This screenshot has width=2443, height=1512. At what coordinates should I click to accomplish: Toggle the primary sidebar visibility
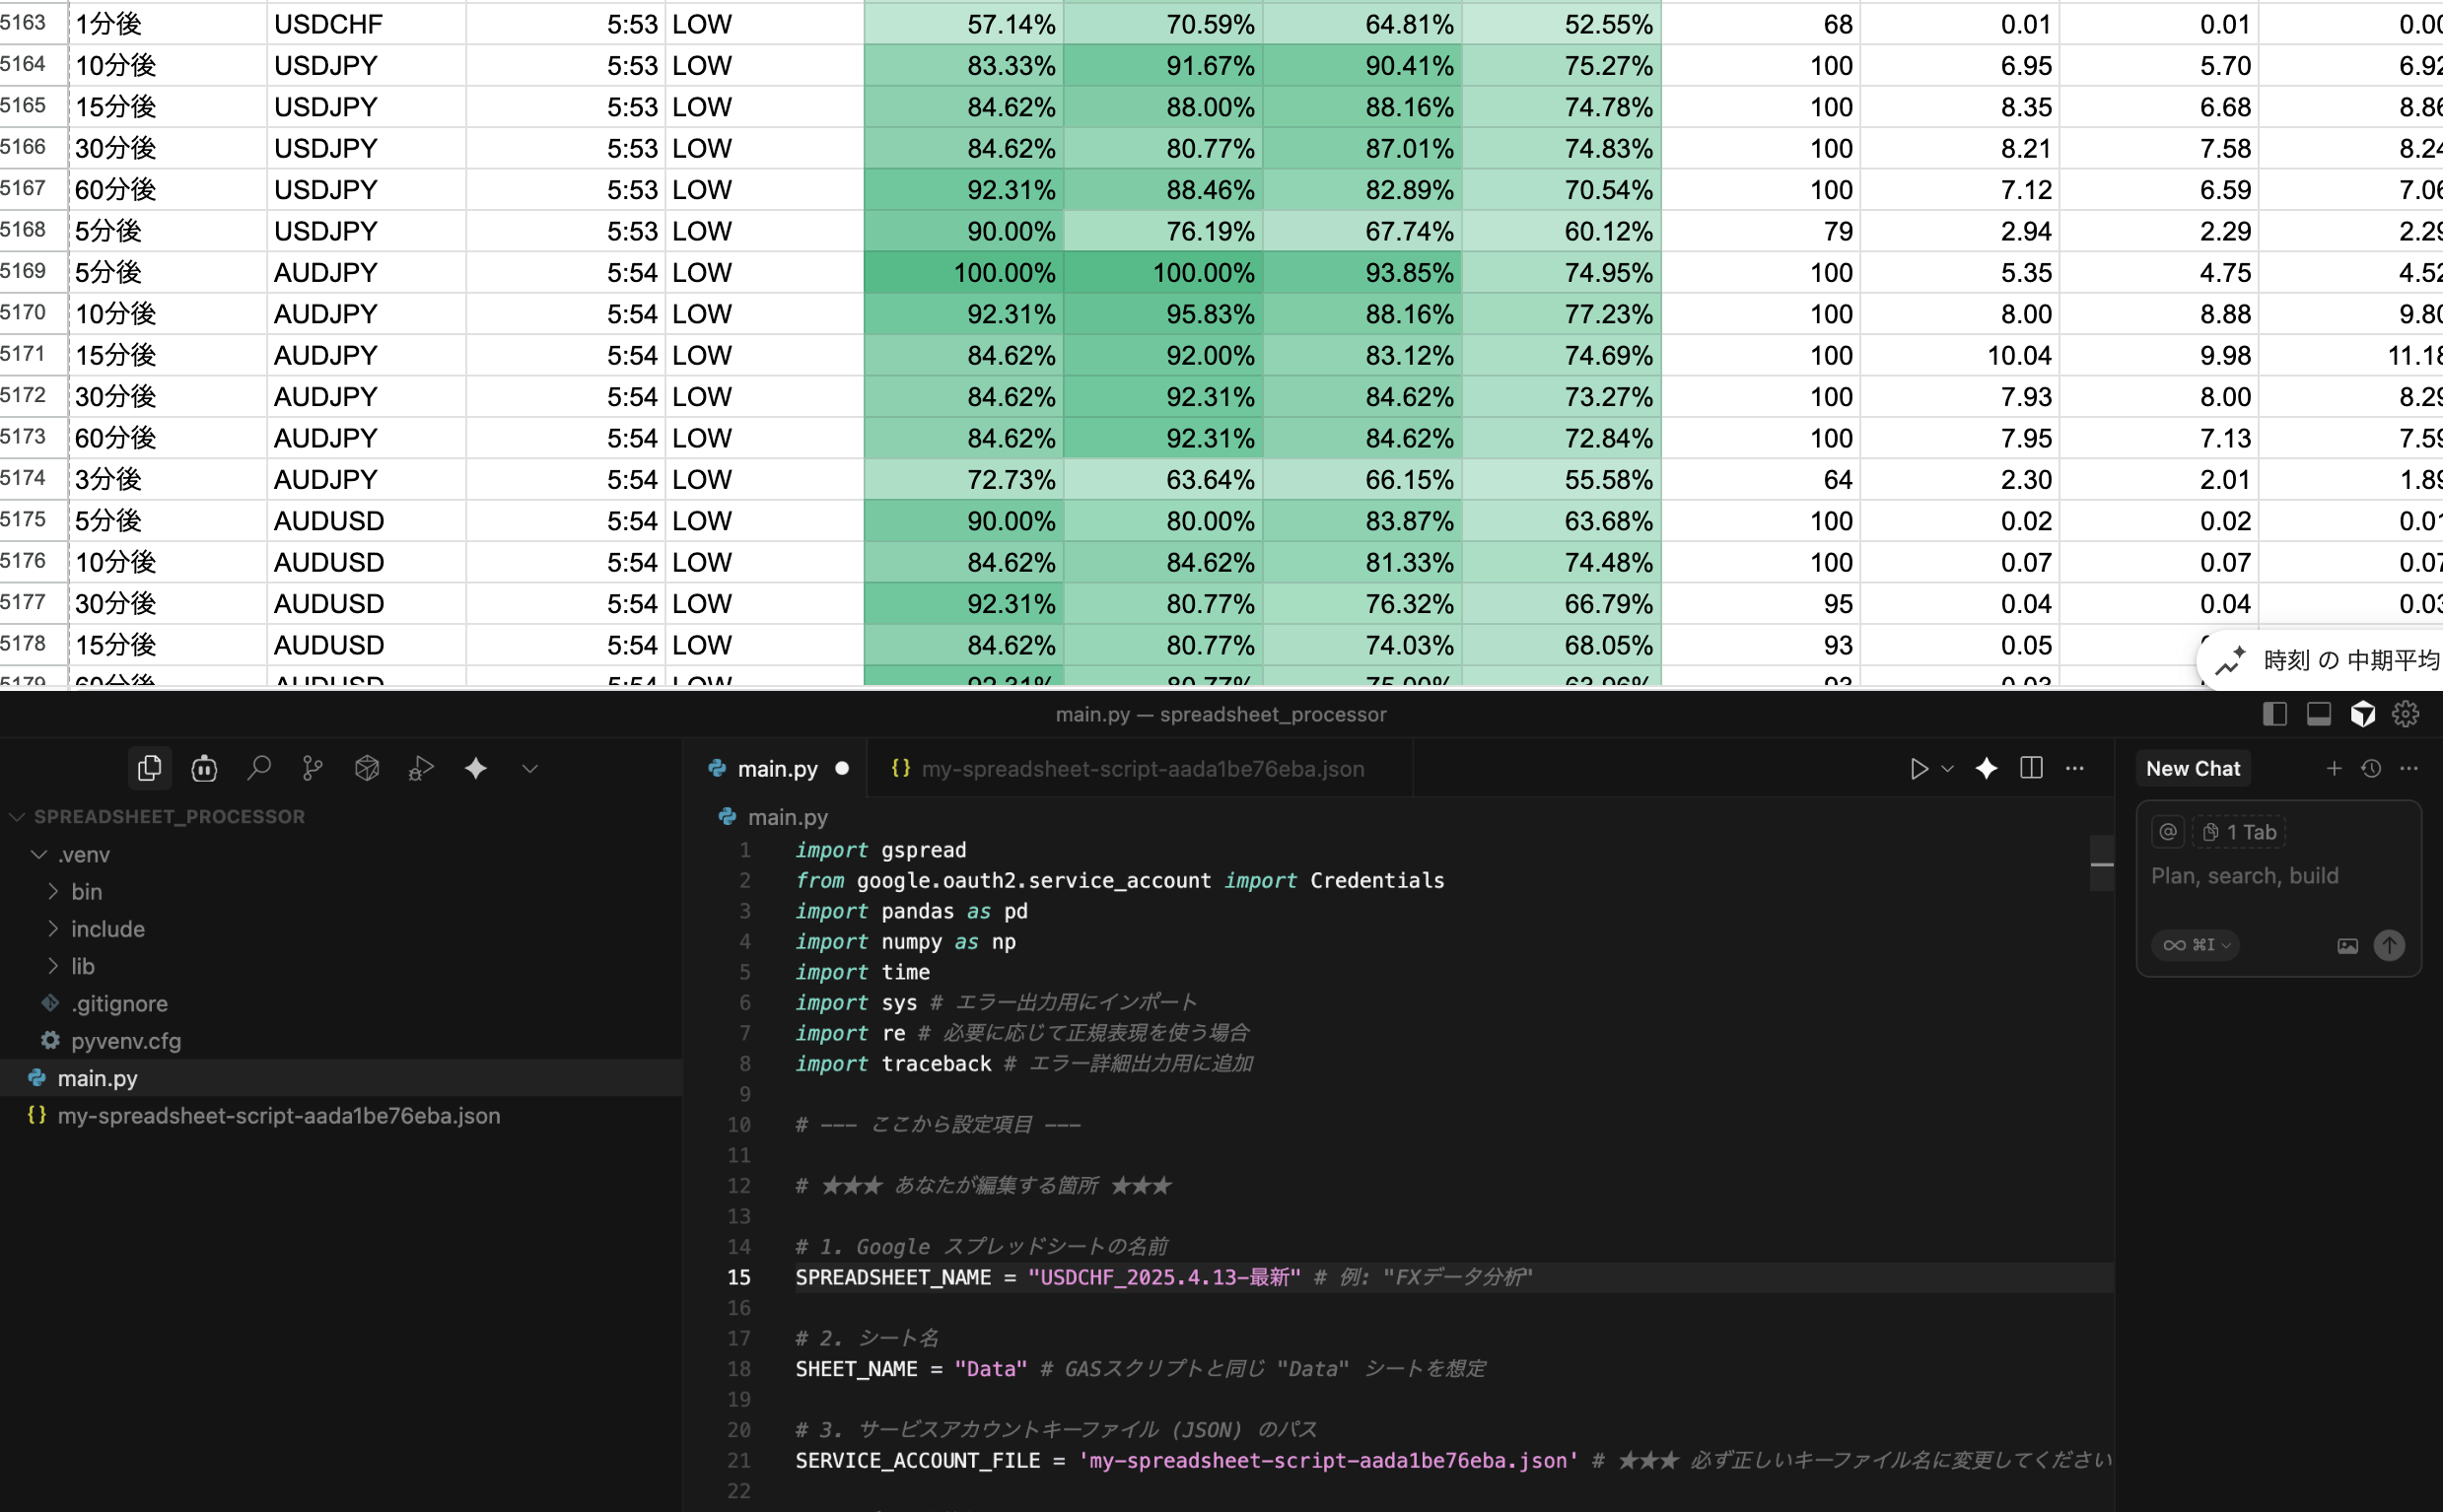[2274, 714]
